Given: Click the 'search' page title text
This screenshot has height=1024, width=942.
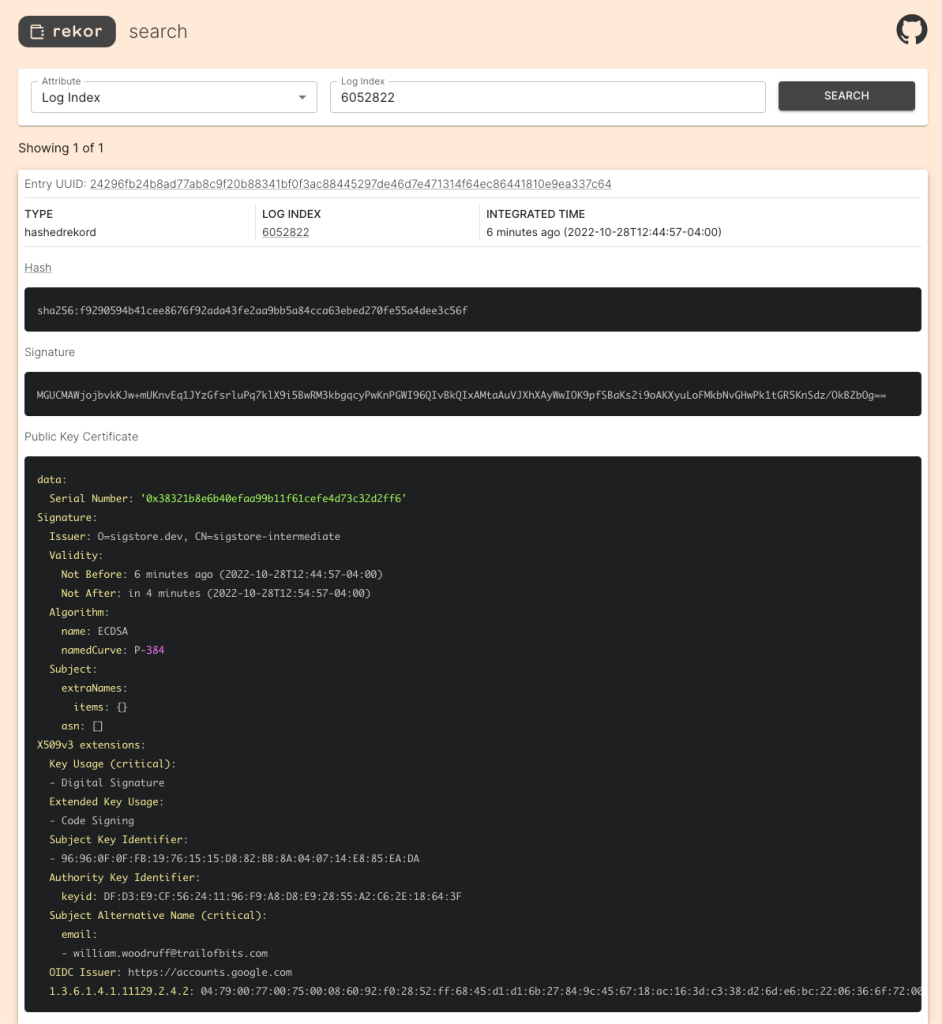Looking at the screenshot, I should (x=158, y=32).
